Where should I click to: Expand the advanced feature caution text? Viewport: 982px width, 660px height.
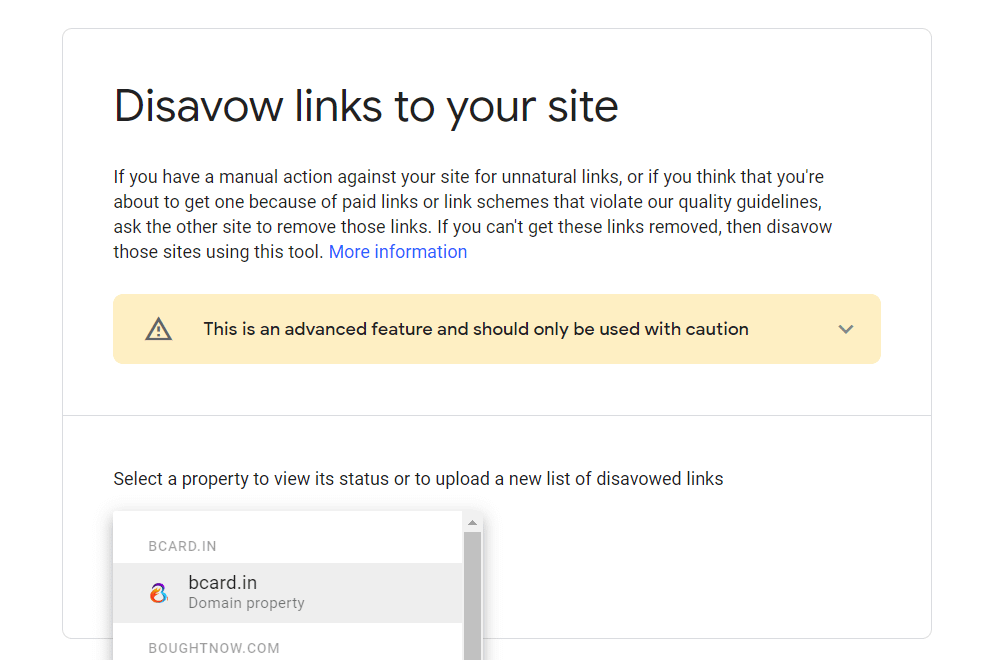(x=476, y=329)
